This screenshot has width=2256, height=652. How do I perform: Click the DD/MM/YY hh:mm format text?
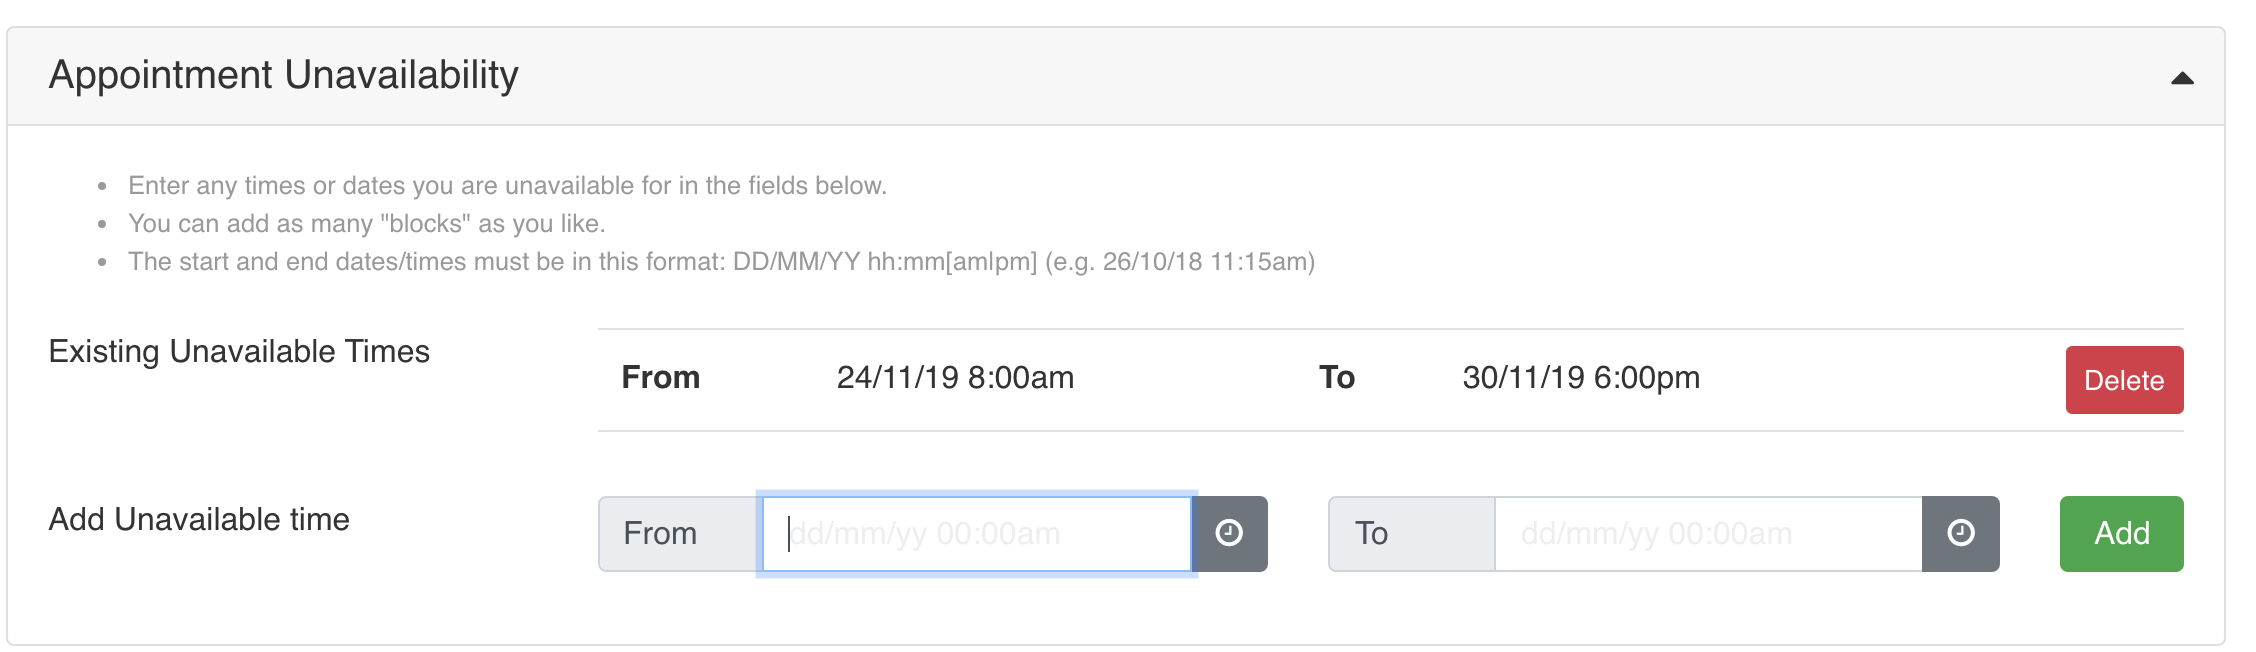[884, 262]
